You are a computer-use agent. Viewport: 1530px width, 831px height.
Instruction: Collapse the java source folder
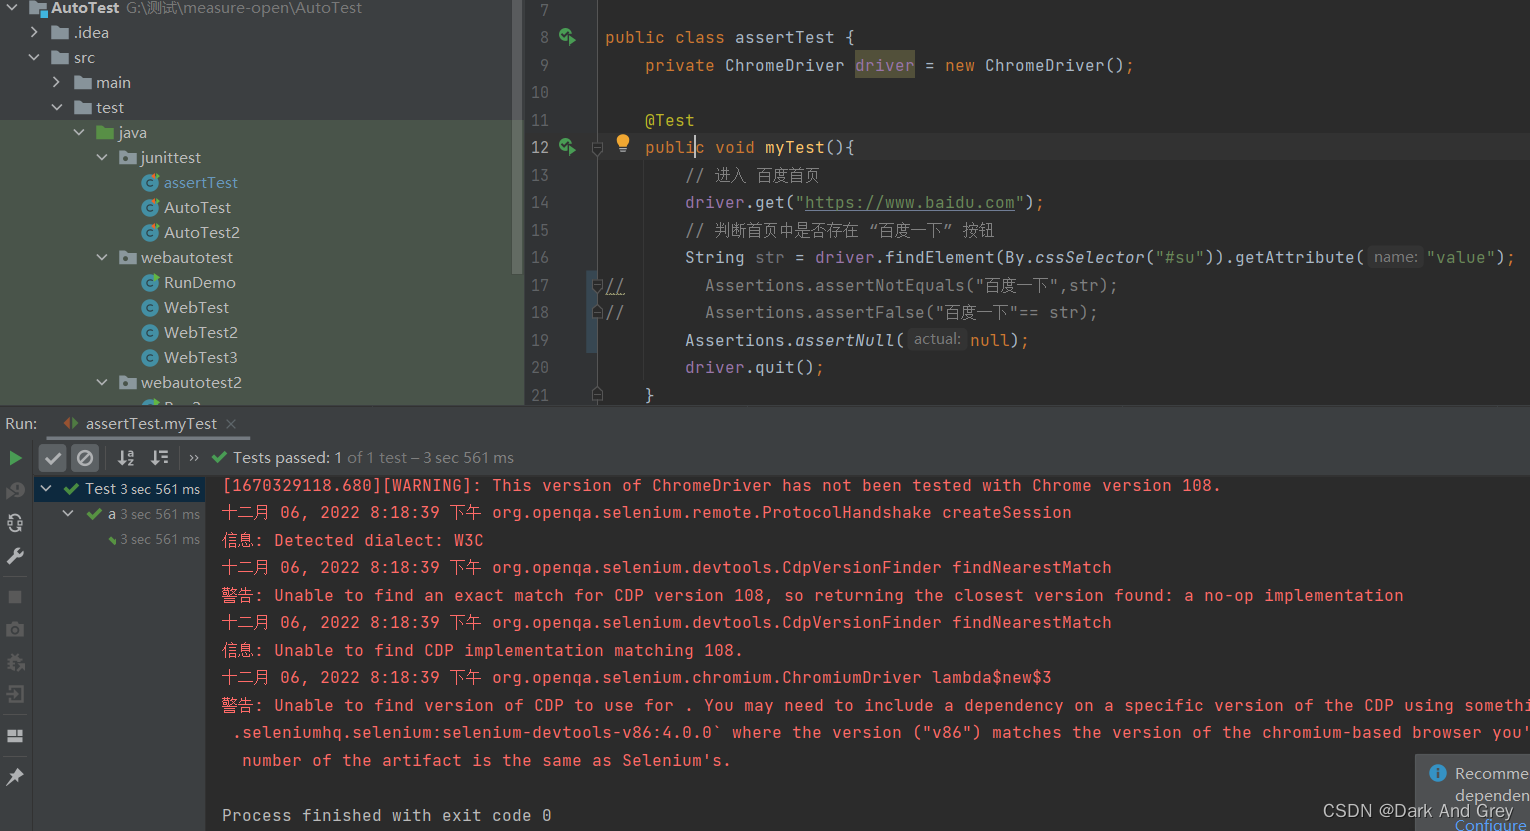point(79,132)
